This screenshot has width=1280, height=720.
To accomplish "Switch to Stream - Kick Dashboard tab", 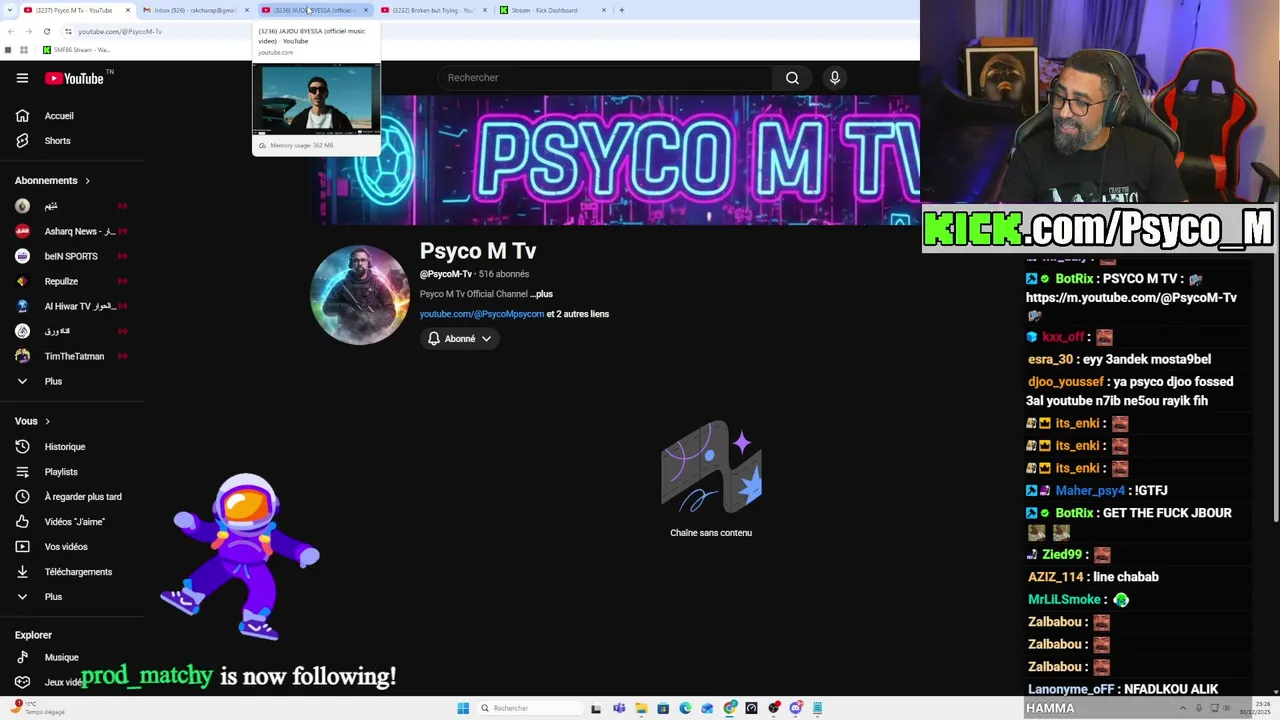I will [x=552, y=10].
